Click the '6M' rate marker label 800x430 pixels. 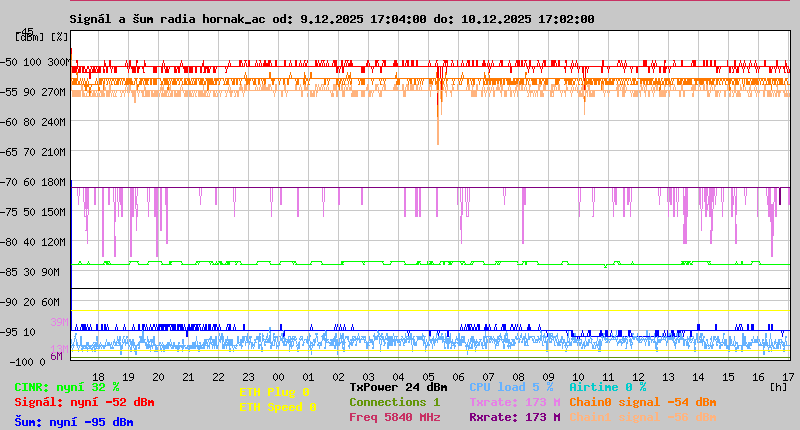56,356
